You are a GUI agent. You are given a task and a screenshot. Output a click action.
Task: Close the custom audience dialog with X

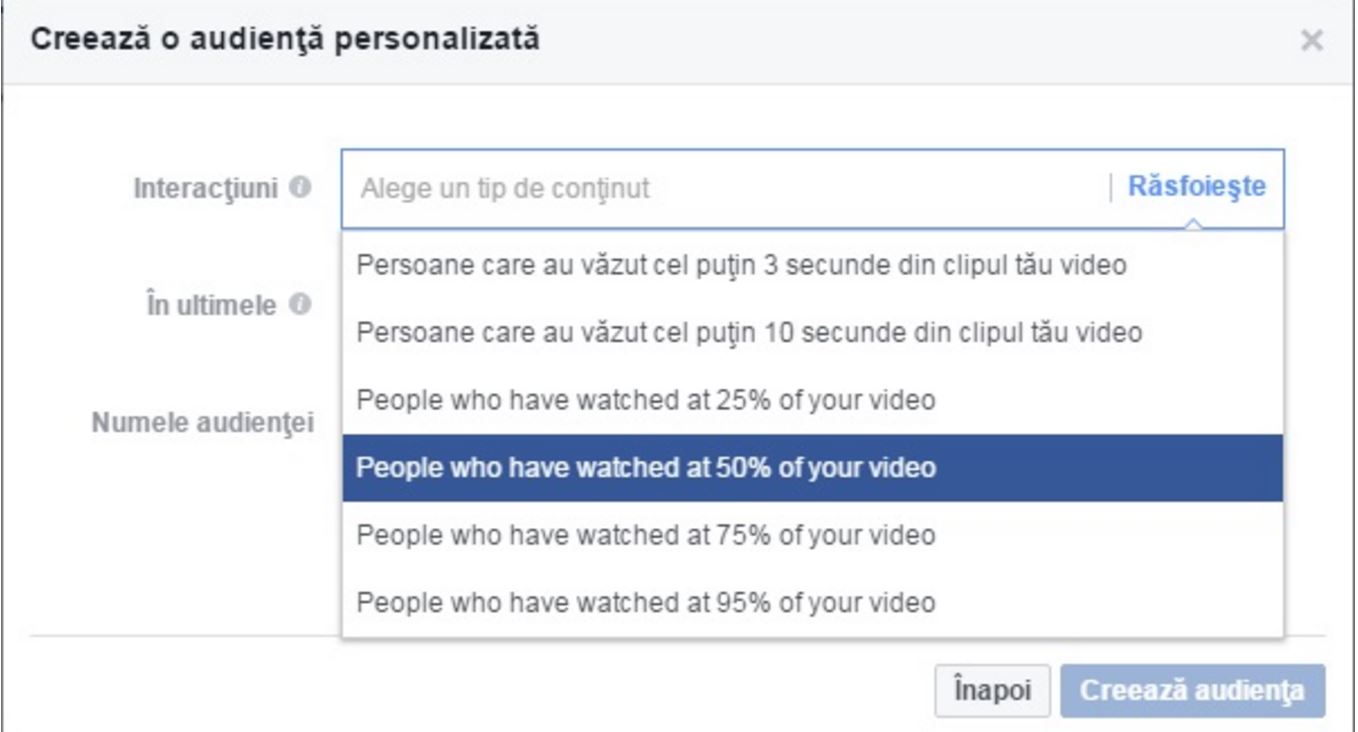tap(1311, 42)
